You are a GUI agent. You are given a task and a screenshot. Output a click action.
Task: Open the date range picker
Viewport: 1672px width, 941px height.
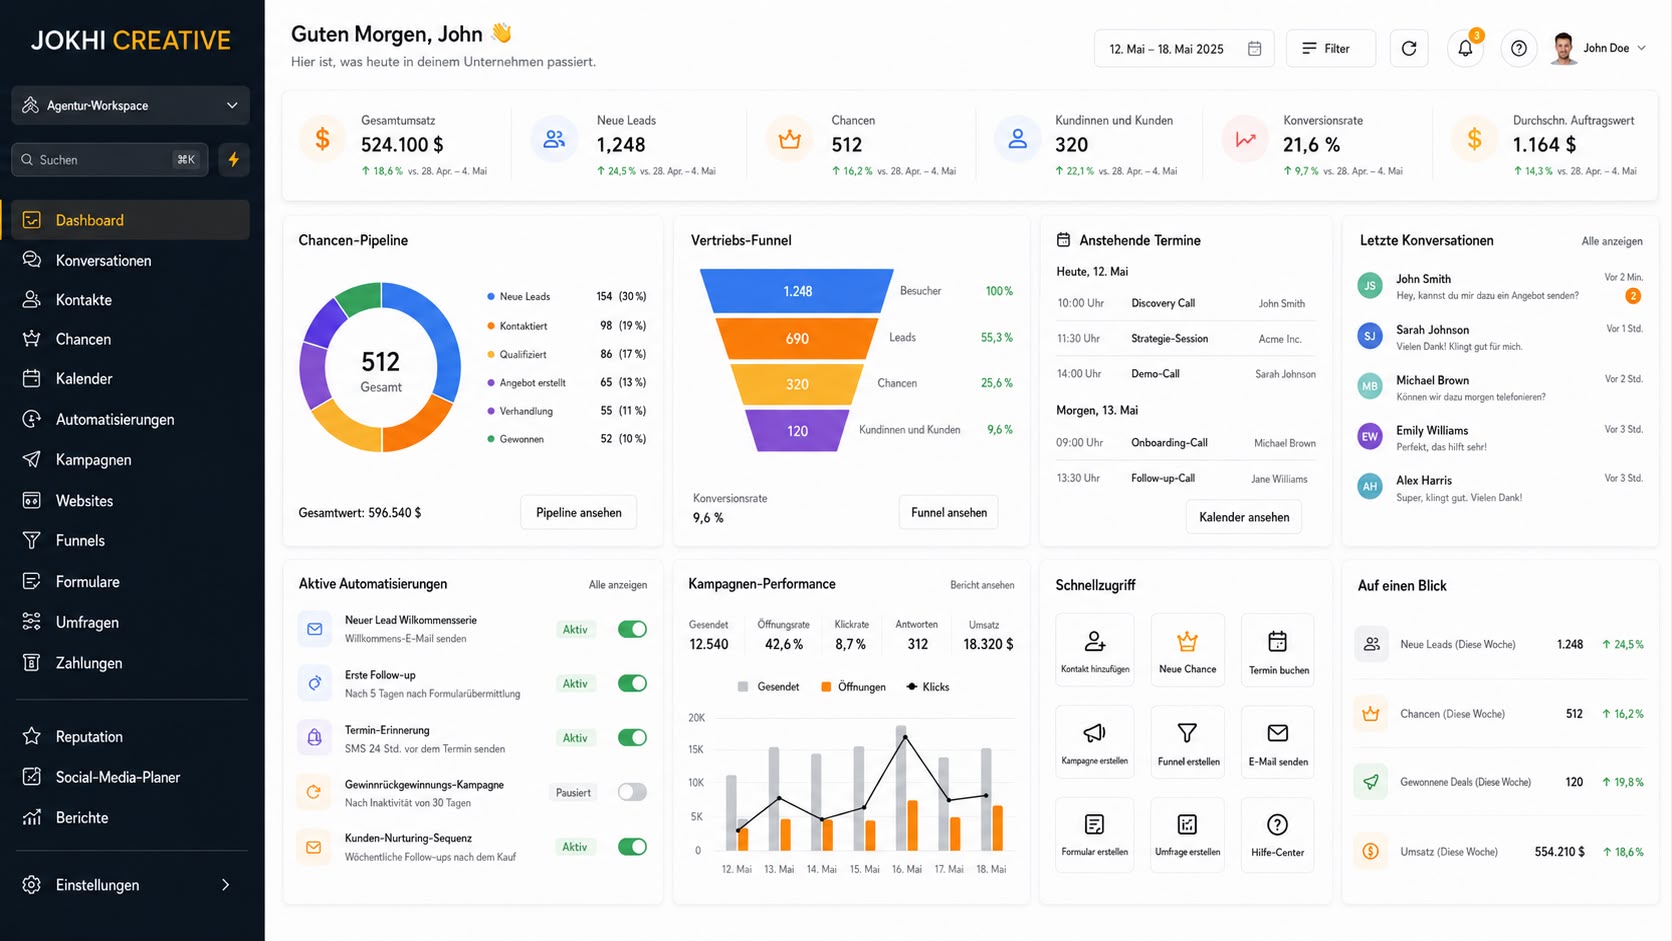tap(1184, 48)
